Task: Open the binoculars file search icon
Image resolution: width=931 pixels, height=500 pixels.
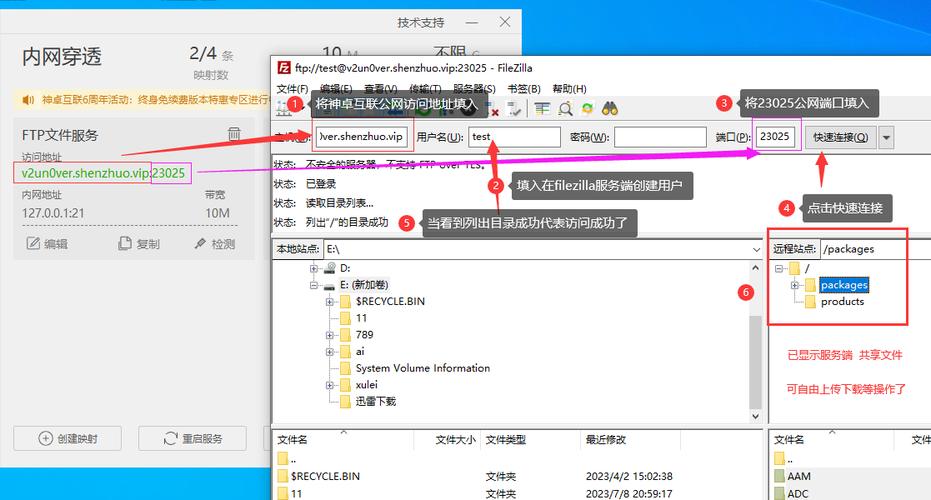Action: pyautogui.click(x=610, y=109)
